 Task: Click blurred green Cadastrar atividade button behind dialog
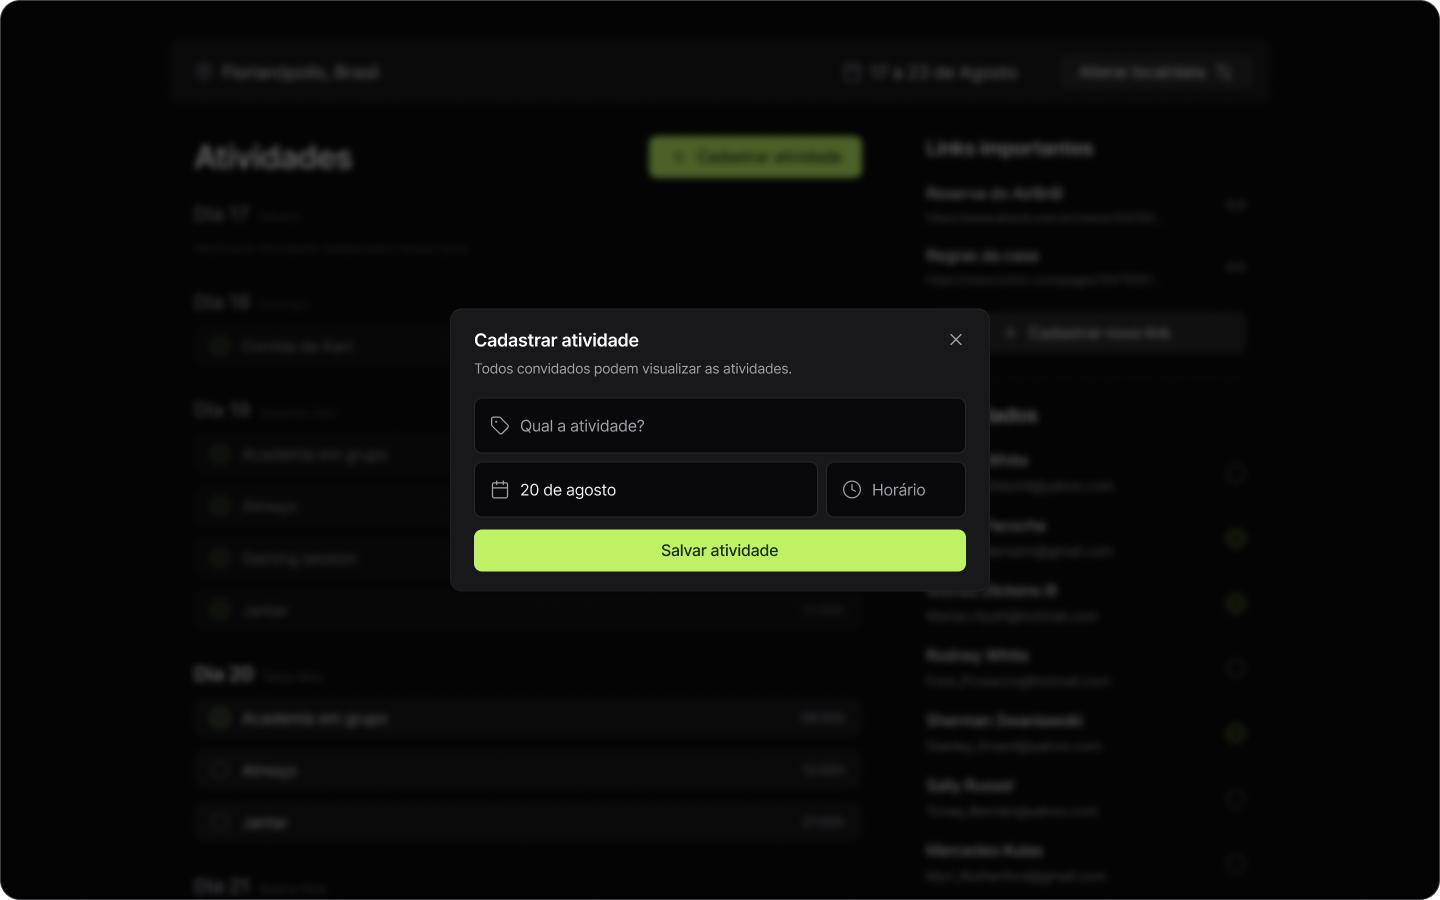(755, 157)
